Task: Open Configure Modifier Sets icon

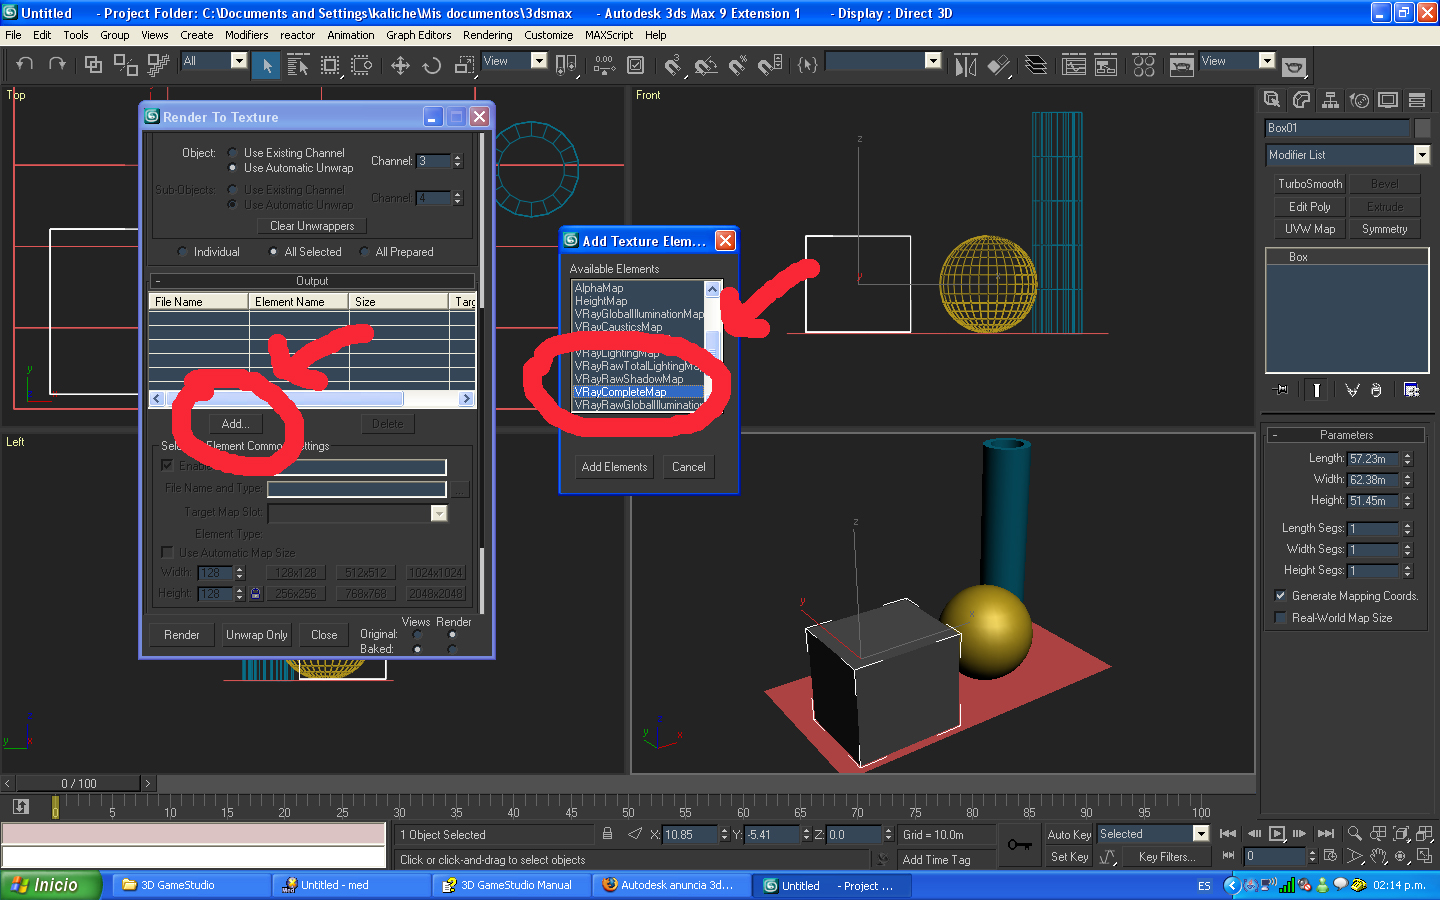Action: pos(1411,390)
